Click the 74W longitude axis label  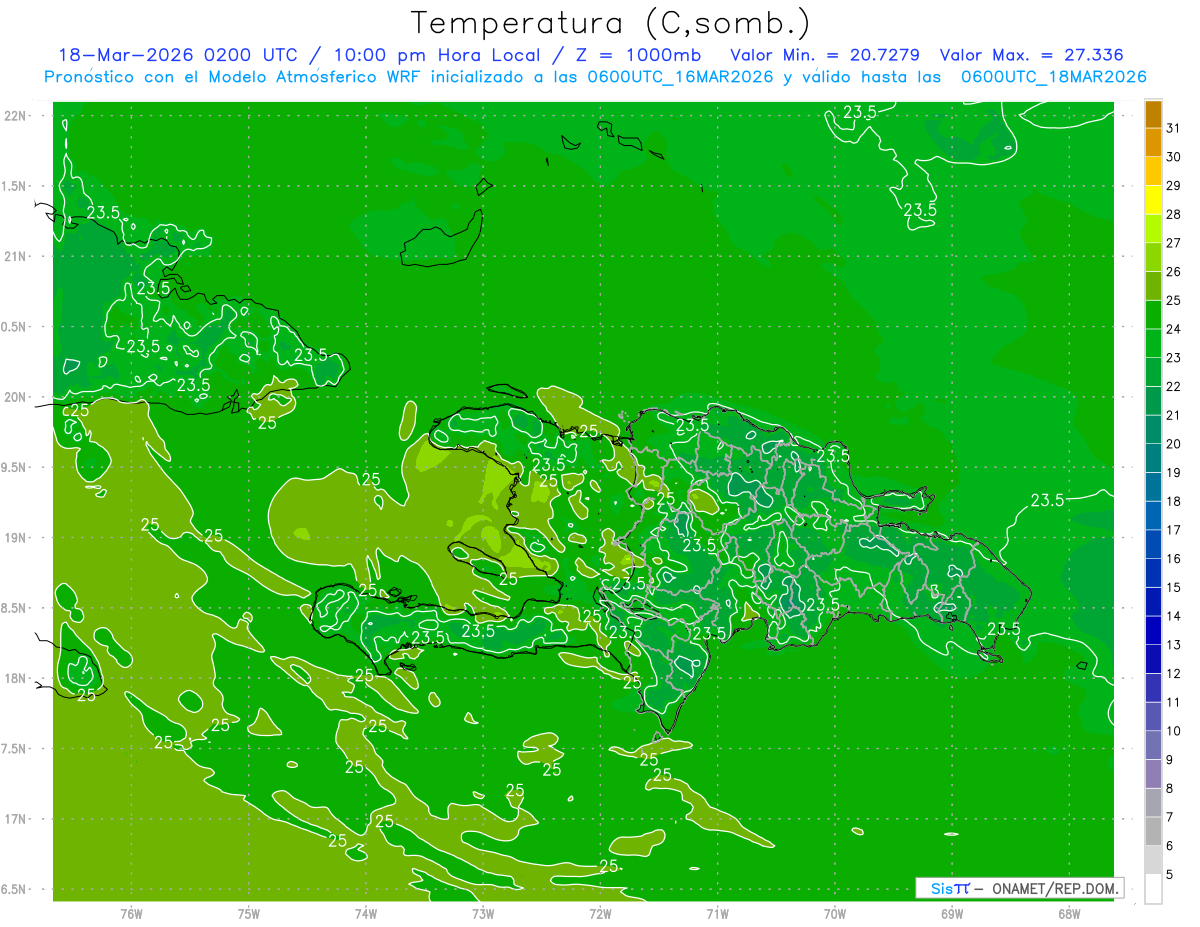pos(365,913)
